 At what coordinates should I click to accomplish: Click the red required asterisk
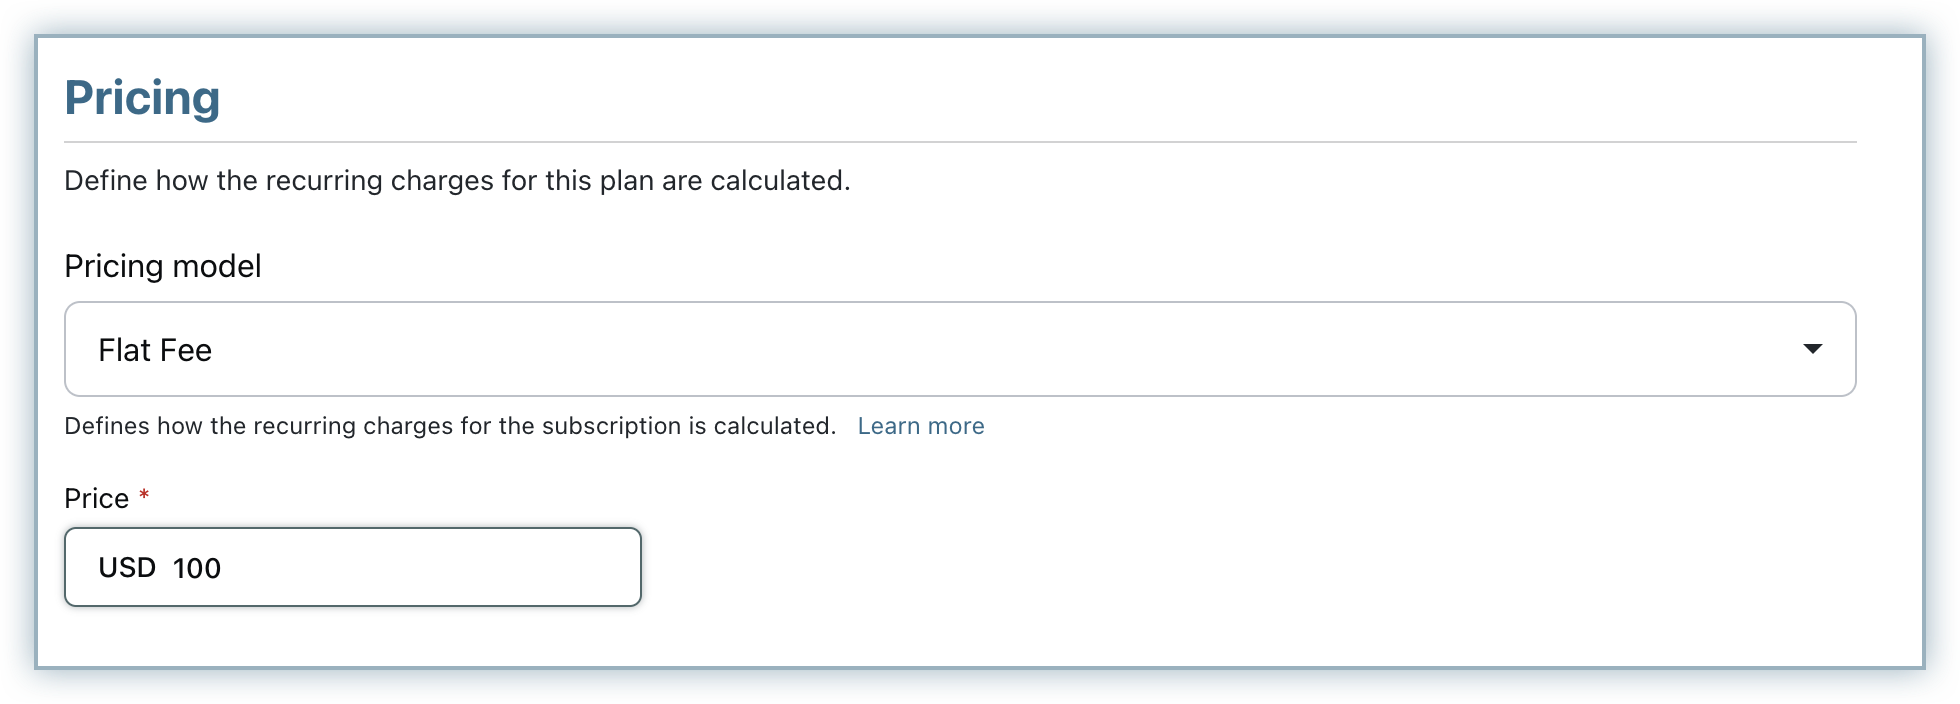pos(144,496)
